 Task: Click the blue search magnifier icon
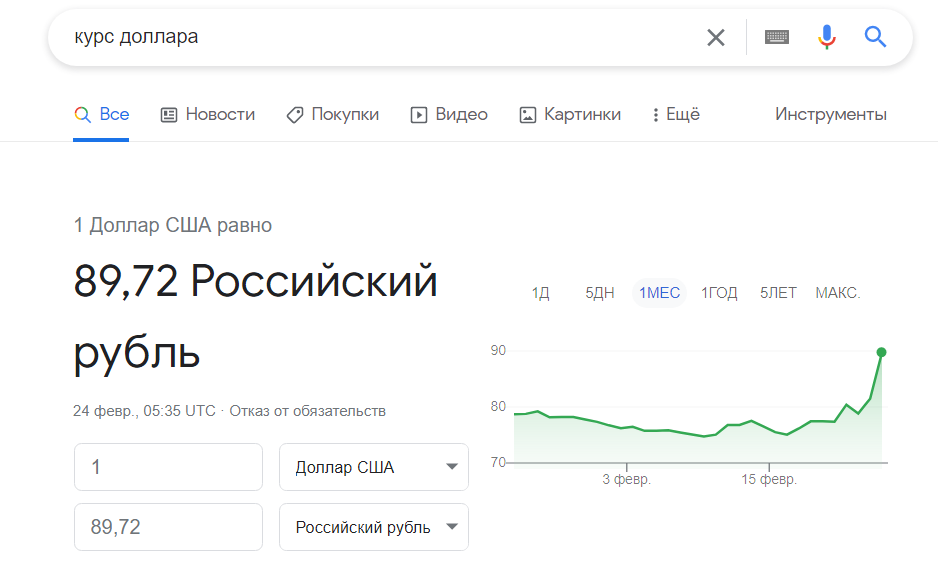coord(876,38)
